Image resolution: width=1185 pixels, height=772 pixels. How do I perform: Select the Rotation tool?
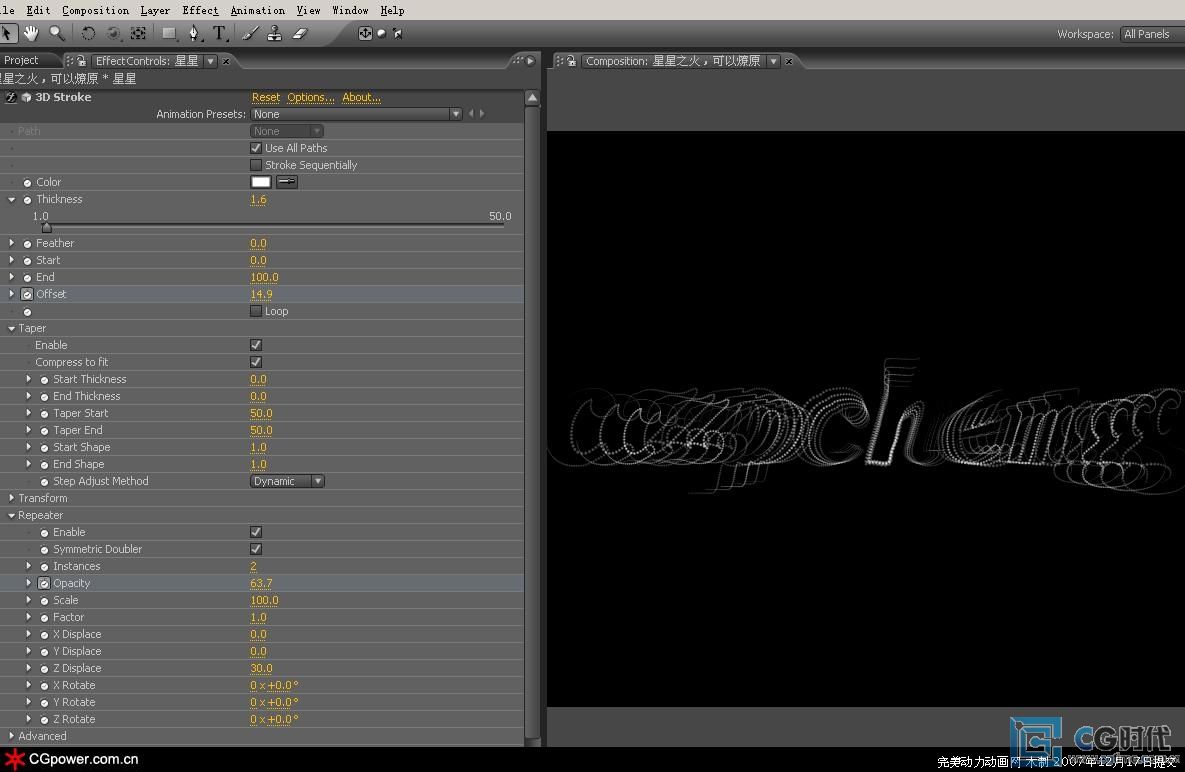point(88,33)
